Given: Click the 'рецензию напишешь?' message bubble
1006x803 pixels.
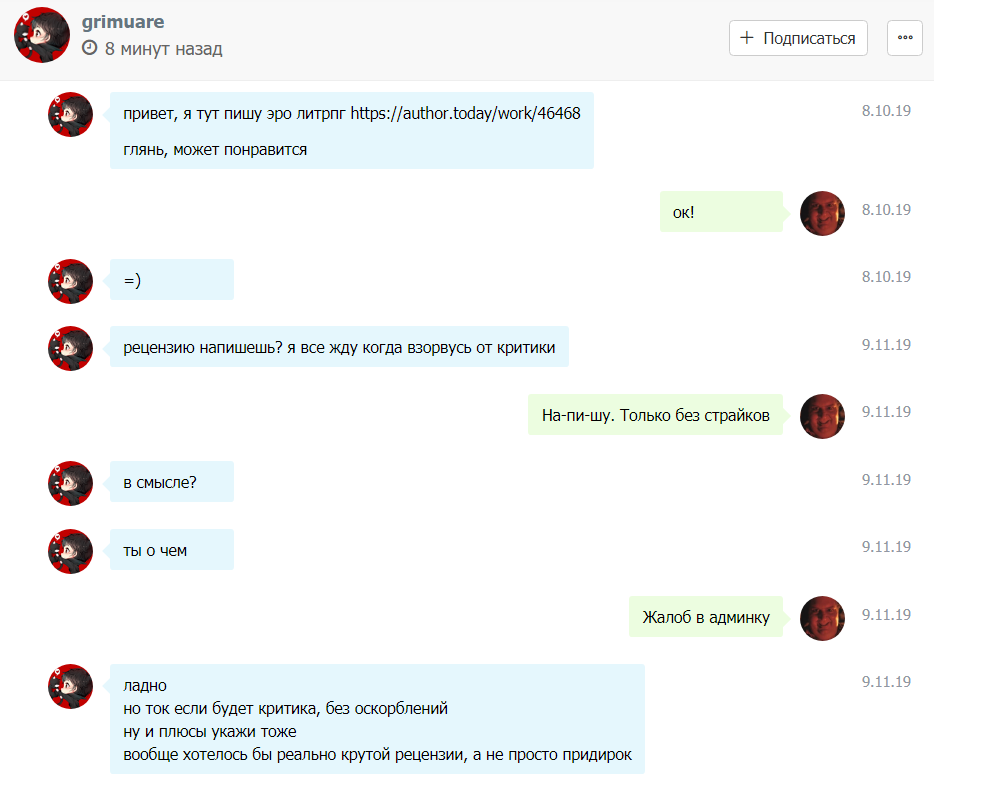Looking at the screenshot, I should click(x=339, y=347).
